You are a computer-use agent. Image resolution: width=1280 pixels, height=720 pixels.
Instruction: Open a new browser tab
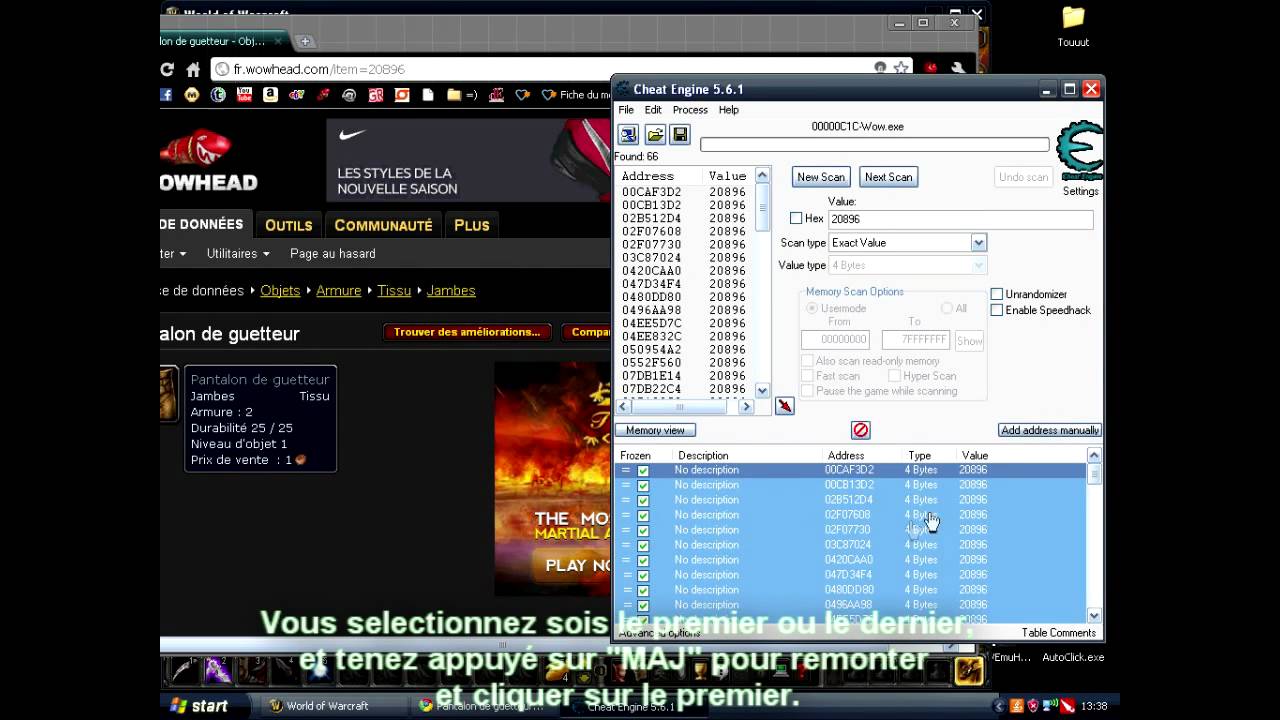coord(305,41)
